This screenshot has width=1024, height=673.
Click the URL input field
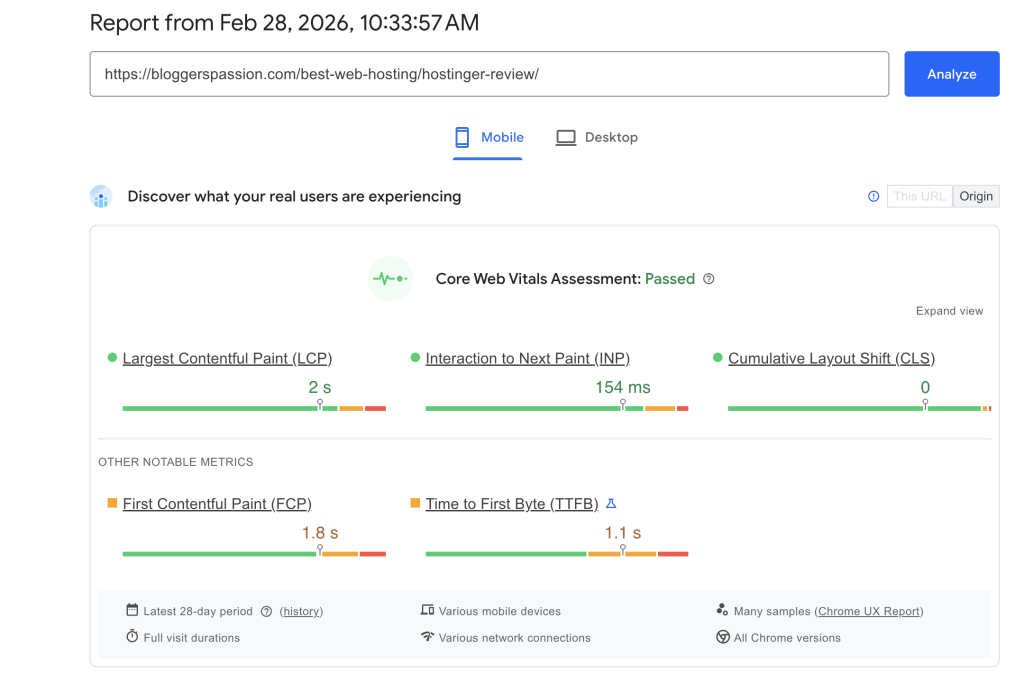489,73
